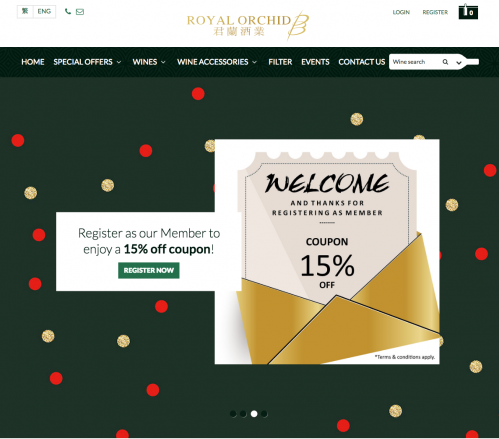The image size is (499, 439).
Task: Click the Login link
Action: coord(401,12)
